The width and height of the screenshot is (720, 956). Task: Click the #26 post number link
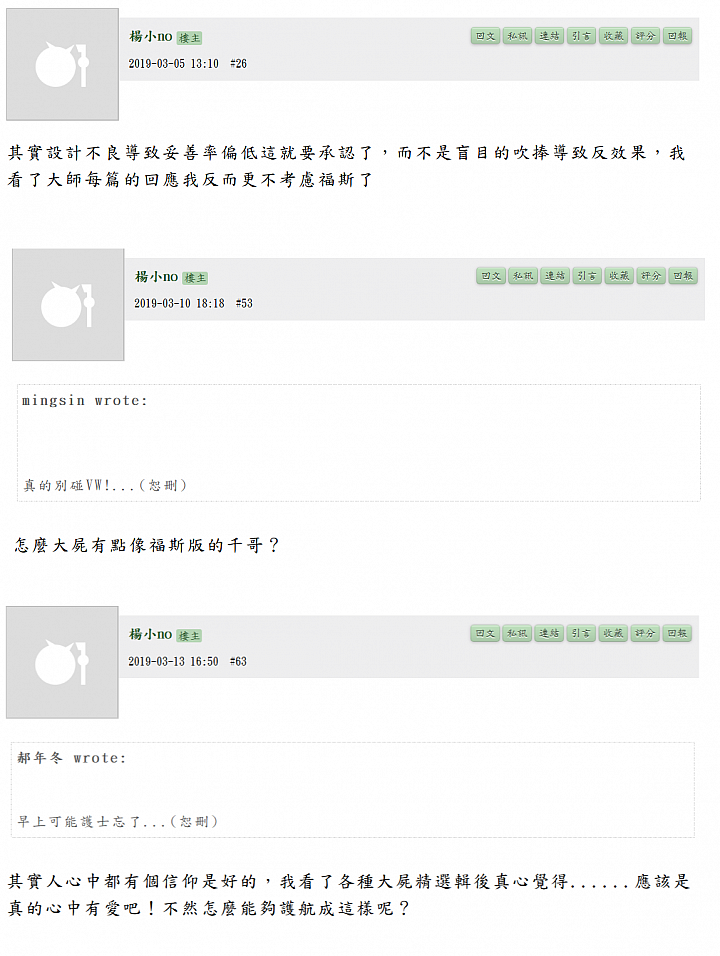(x=238, y=63)
